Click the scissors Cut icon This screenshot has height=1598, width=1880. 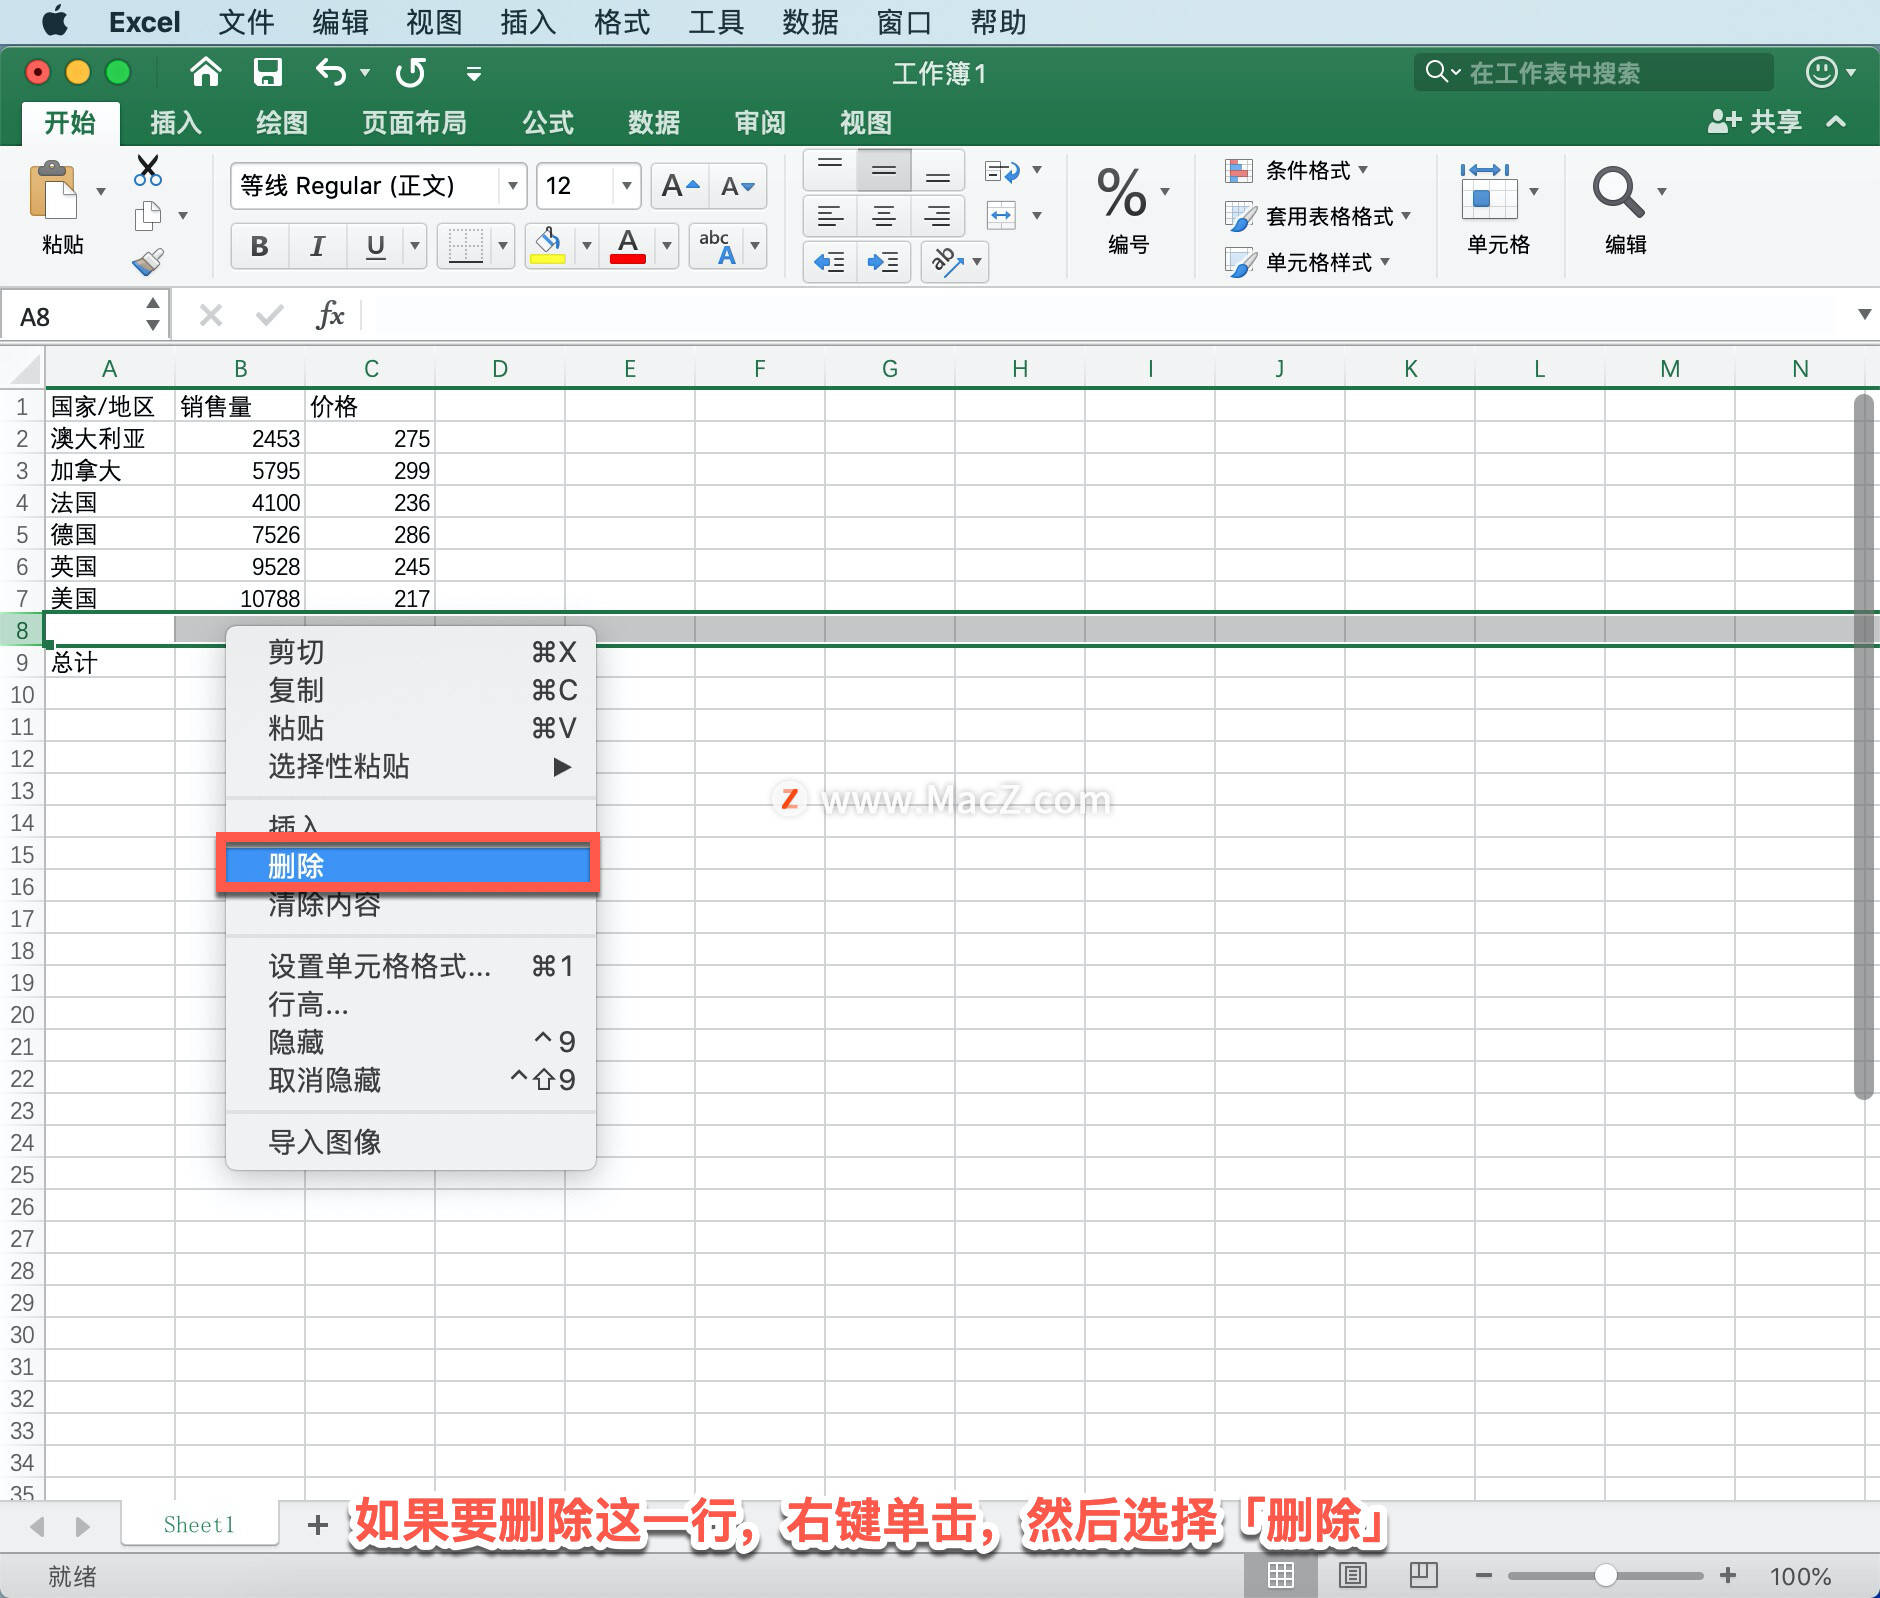click(x=147, y=170)
